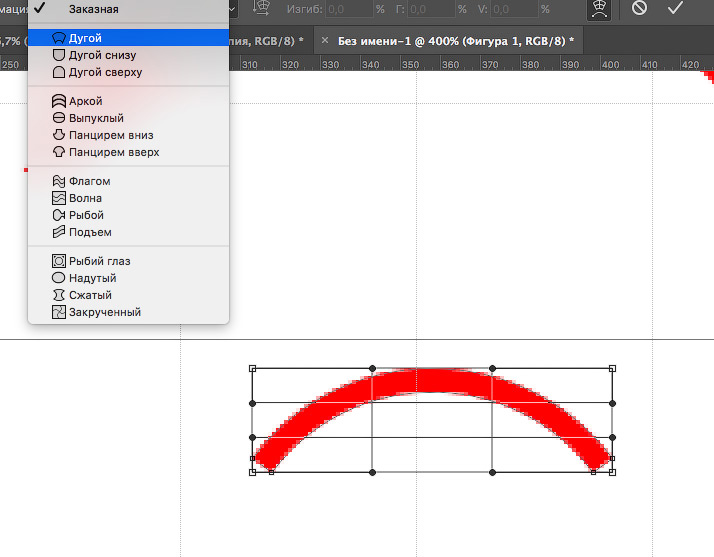The width and height of the screenshot is (714, 557).
Task: Click the Волна wave icon
Action: tap(59, 198)
